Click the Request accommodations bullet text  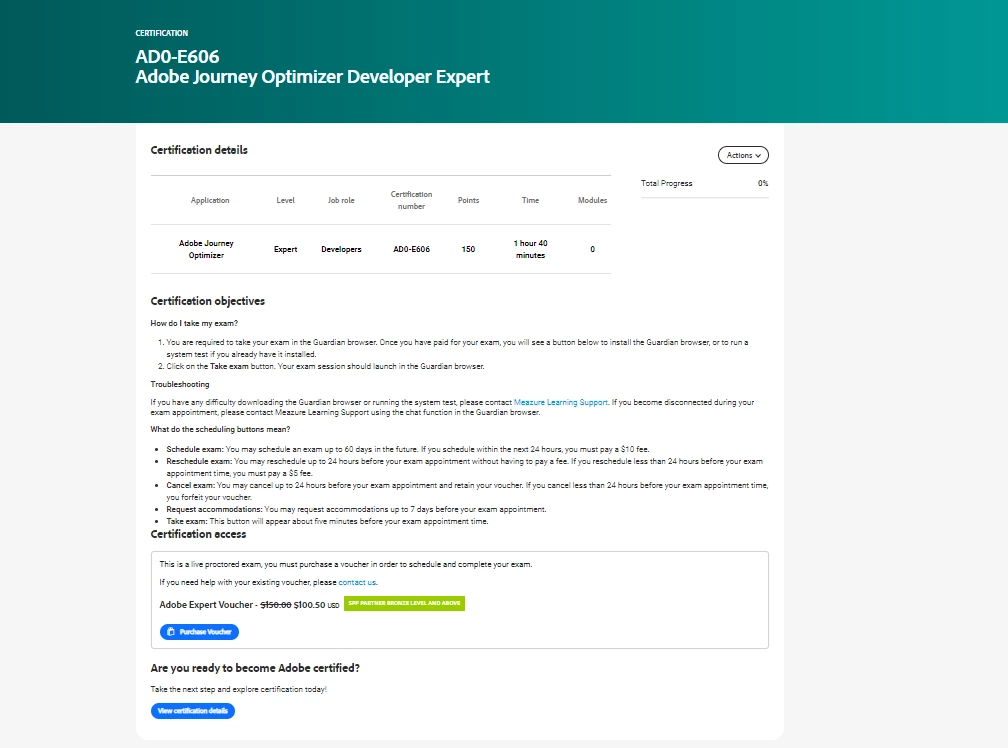(x=356, y=509)
